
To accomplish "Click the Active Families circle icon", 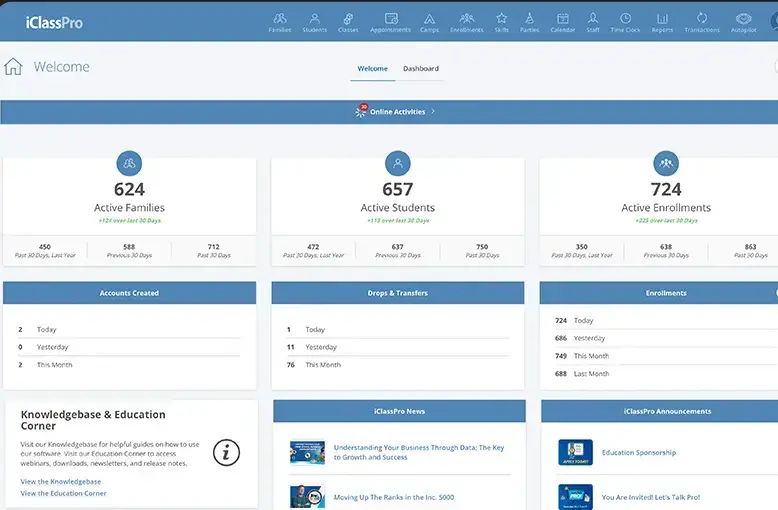I will tap(129, 163).
